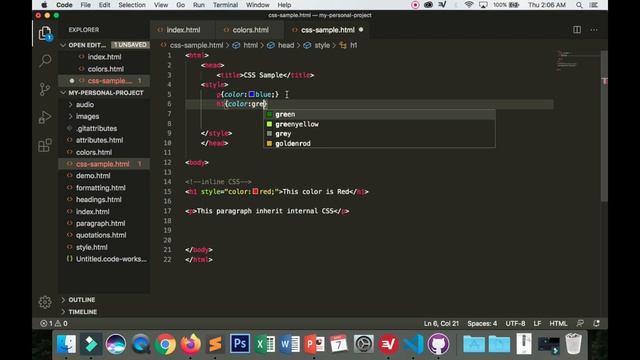Expand the Outline section
The width and height of the screenshot is (640, 360).
82,300
